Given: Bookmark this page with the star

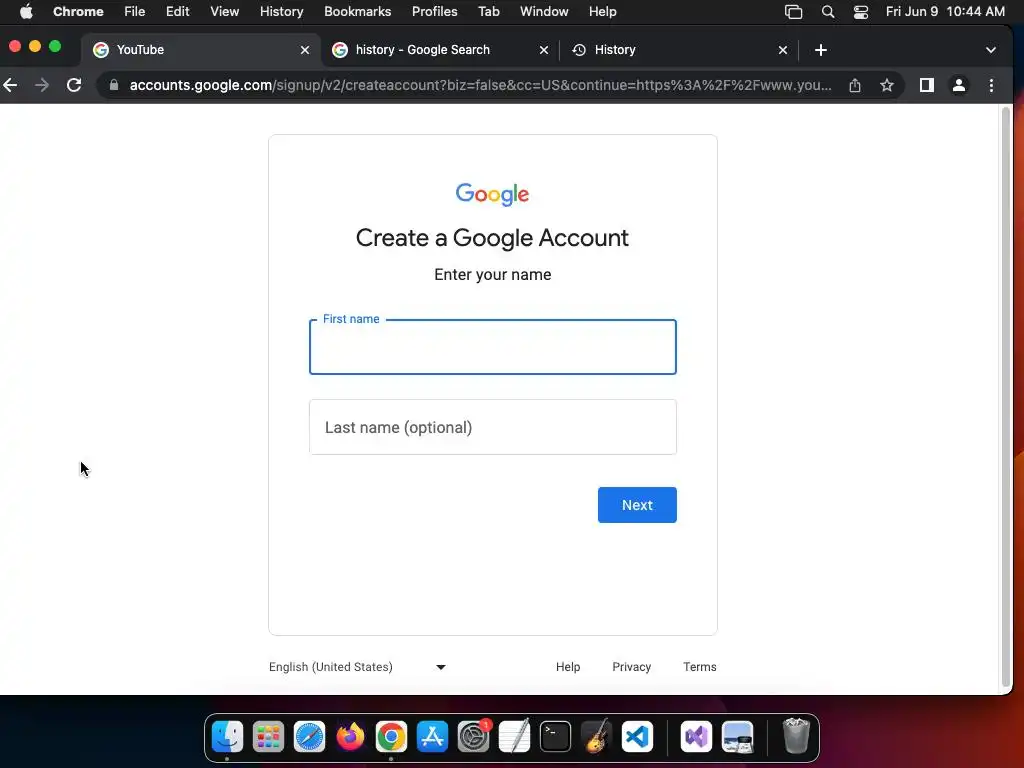Looking at the screenshot, I should pos(886,85).
